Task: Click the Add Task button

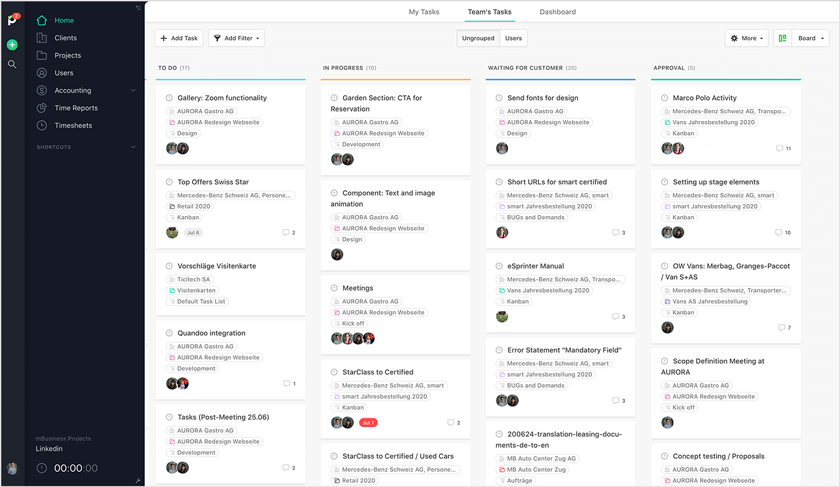Action: pos(179,39)
